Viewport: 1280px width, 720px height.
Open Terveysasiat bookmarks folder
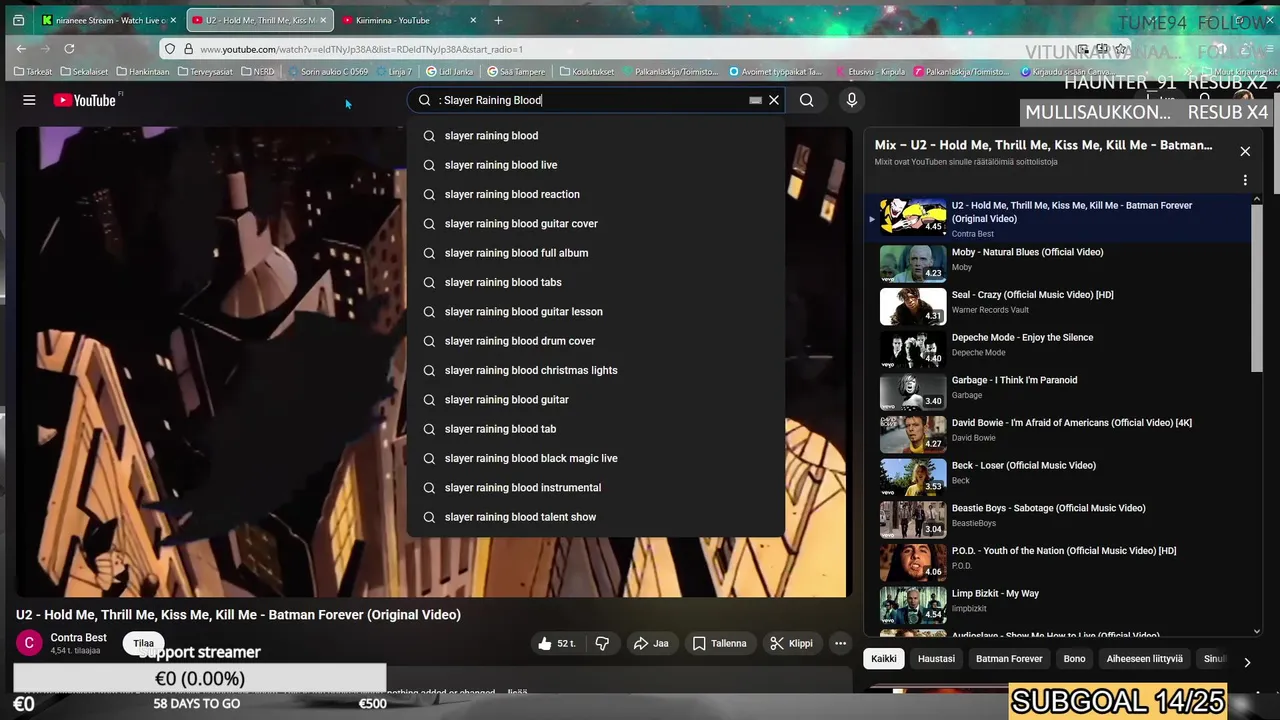point(207,71)
